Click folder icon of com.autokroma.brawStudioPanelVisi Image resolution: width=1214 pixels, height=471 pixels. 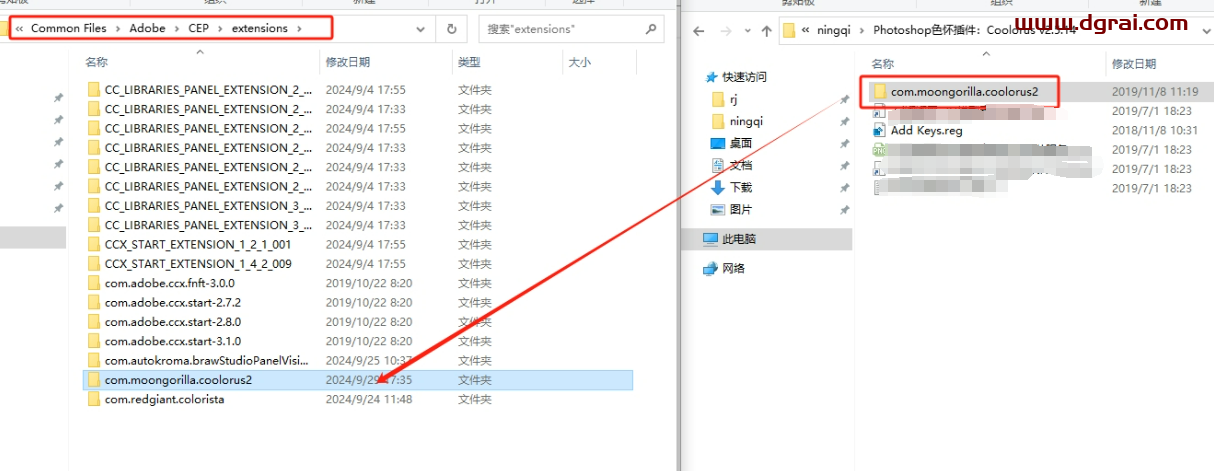point(94,360)
